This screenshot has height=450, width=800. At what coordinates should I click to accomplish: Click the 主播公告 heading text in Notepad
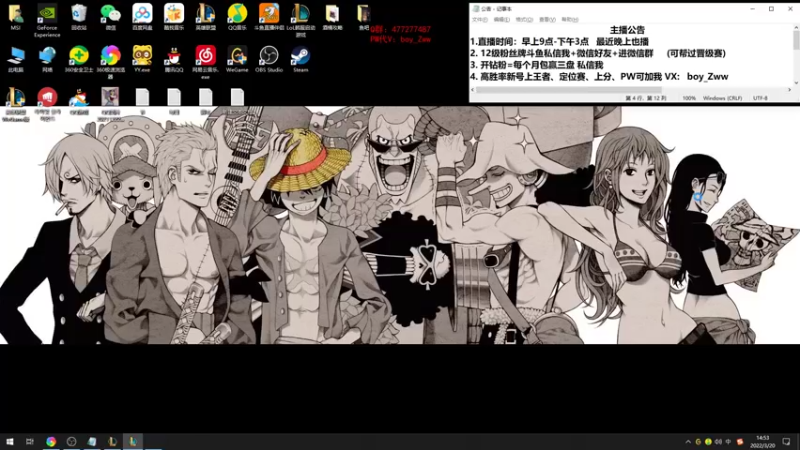[x=627, y=30]
